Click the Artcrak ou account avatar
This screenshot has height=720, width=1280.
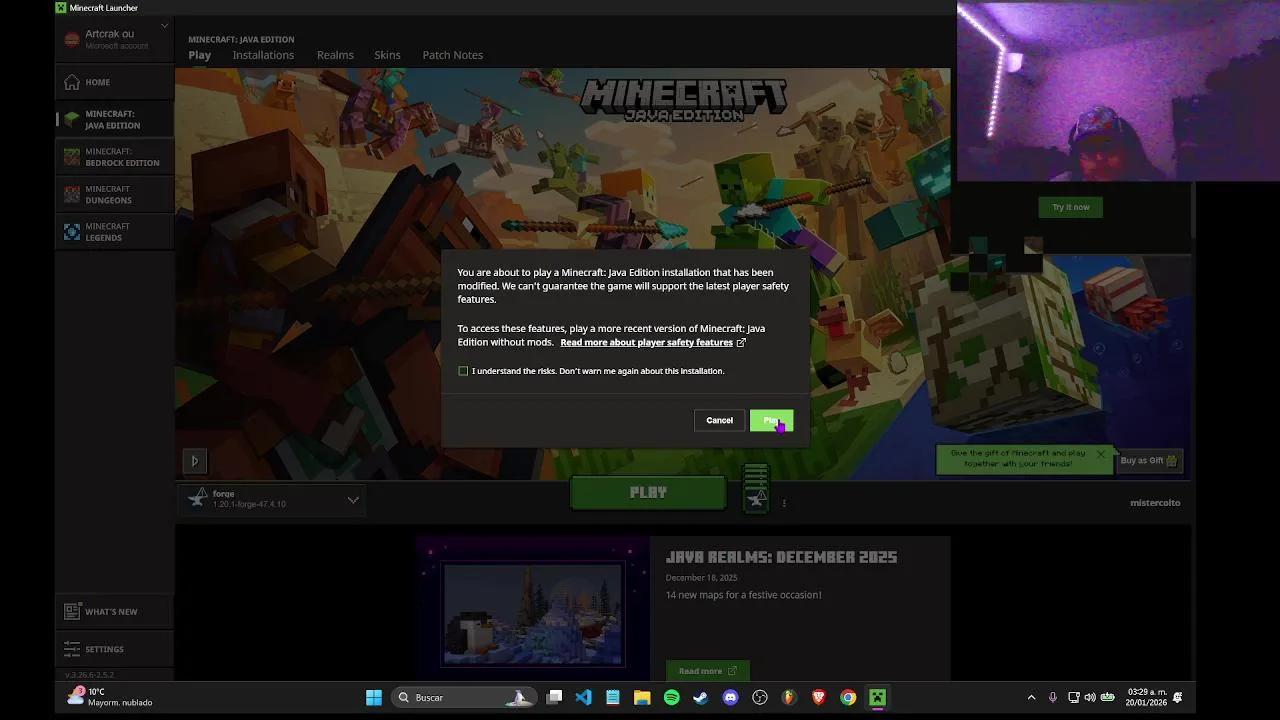(72, 38)
